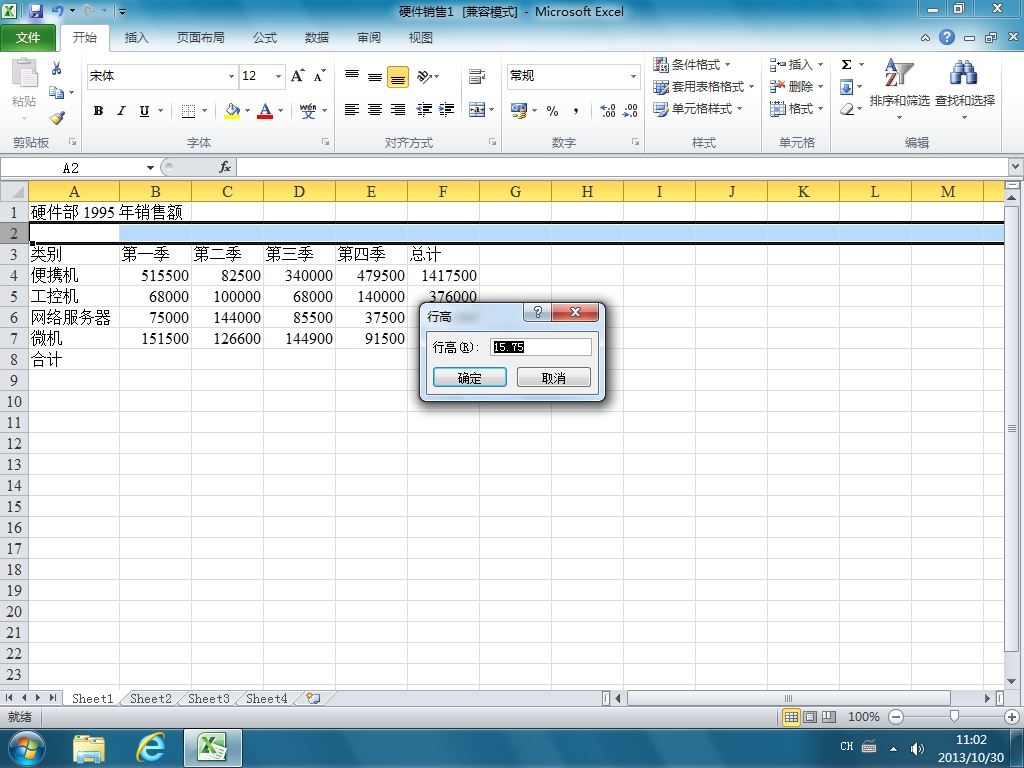Switch to the Sheet2 worksheet tab

[x=151, y=698]
